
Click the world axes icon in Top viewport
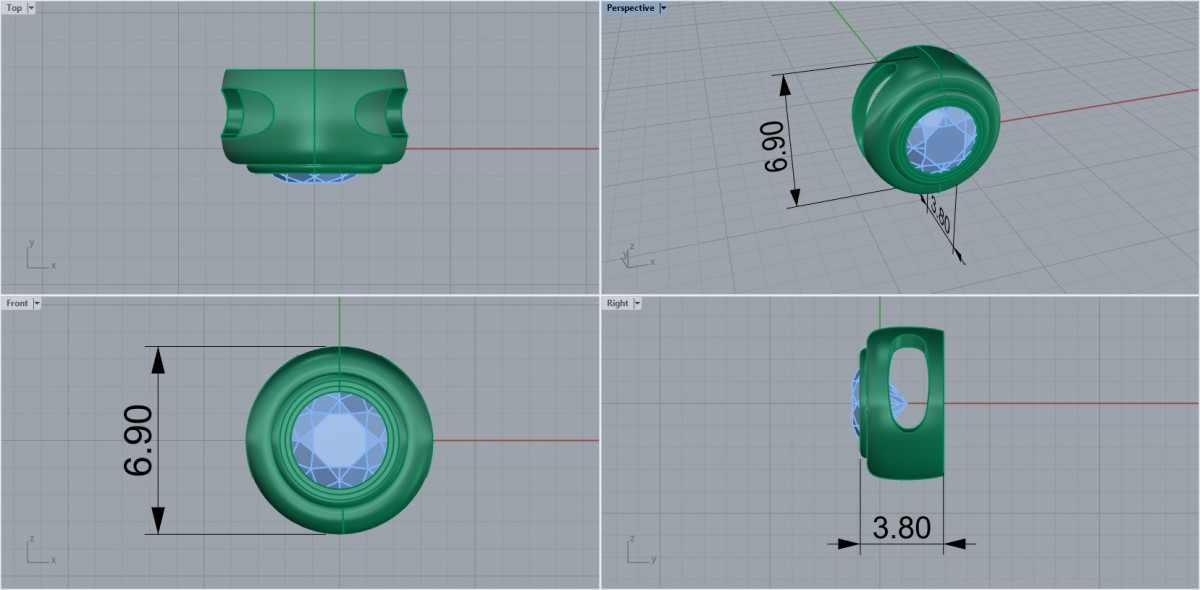click(38, 257)
